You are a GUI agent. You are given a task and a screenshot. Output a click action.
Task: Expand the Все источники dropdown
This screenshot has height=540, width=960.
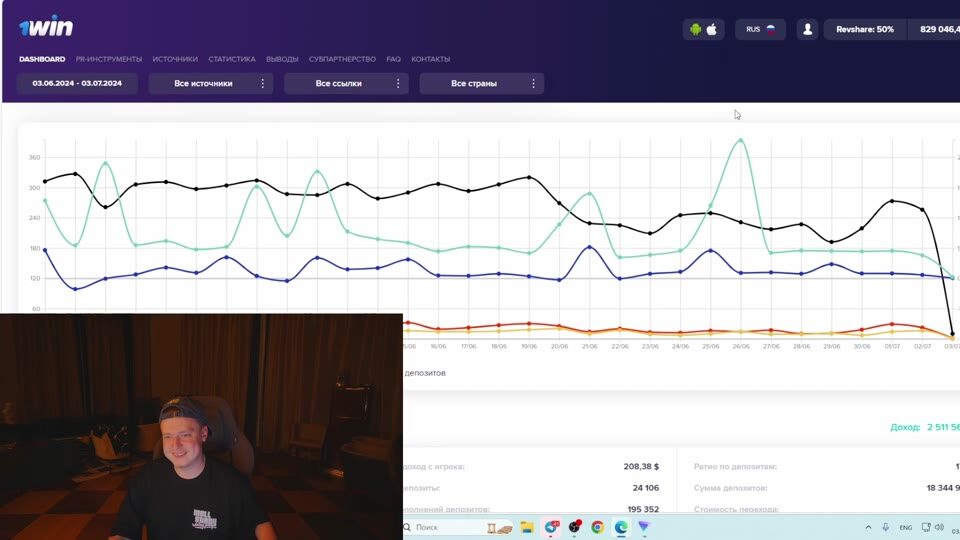[211, 84]
